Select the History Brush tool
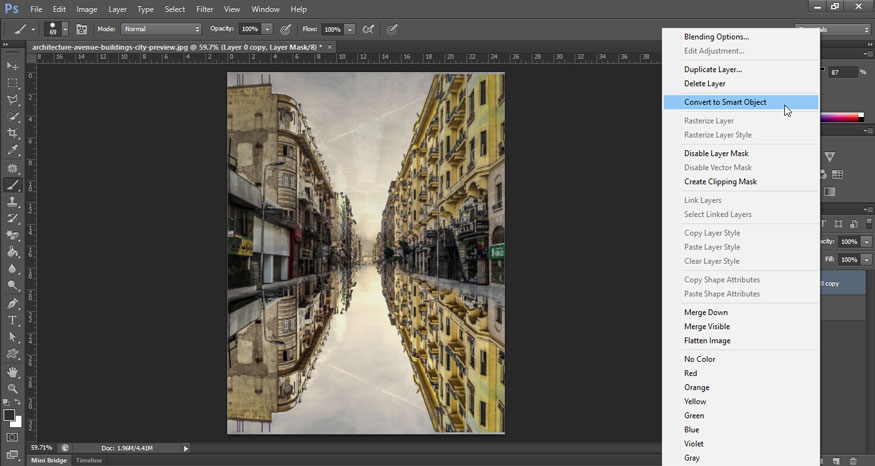This screenshot has width=875, height=466. click(x=12, y=219)
